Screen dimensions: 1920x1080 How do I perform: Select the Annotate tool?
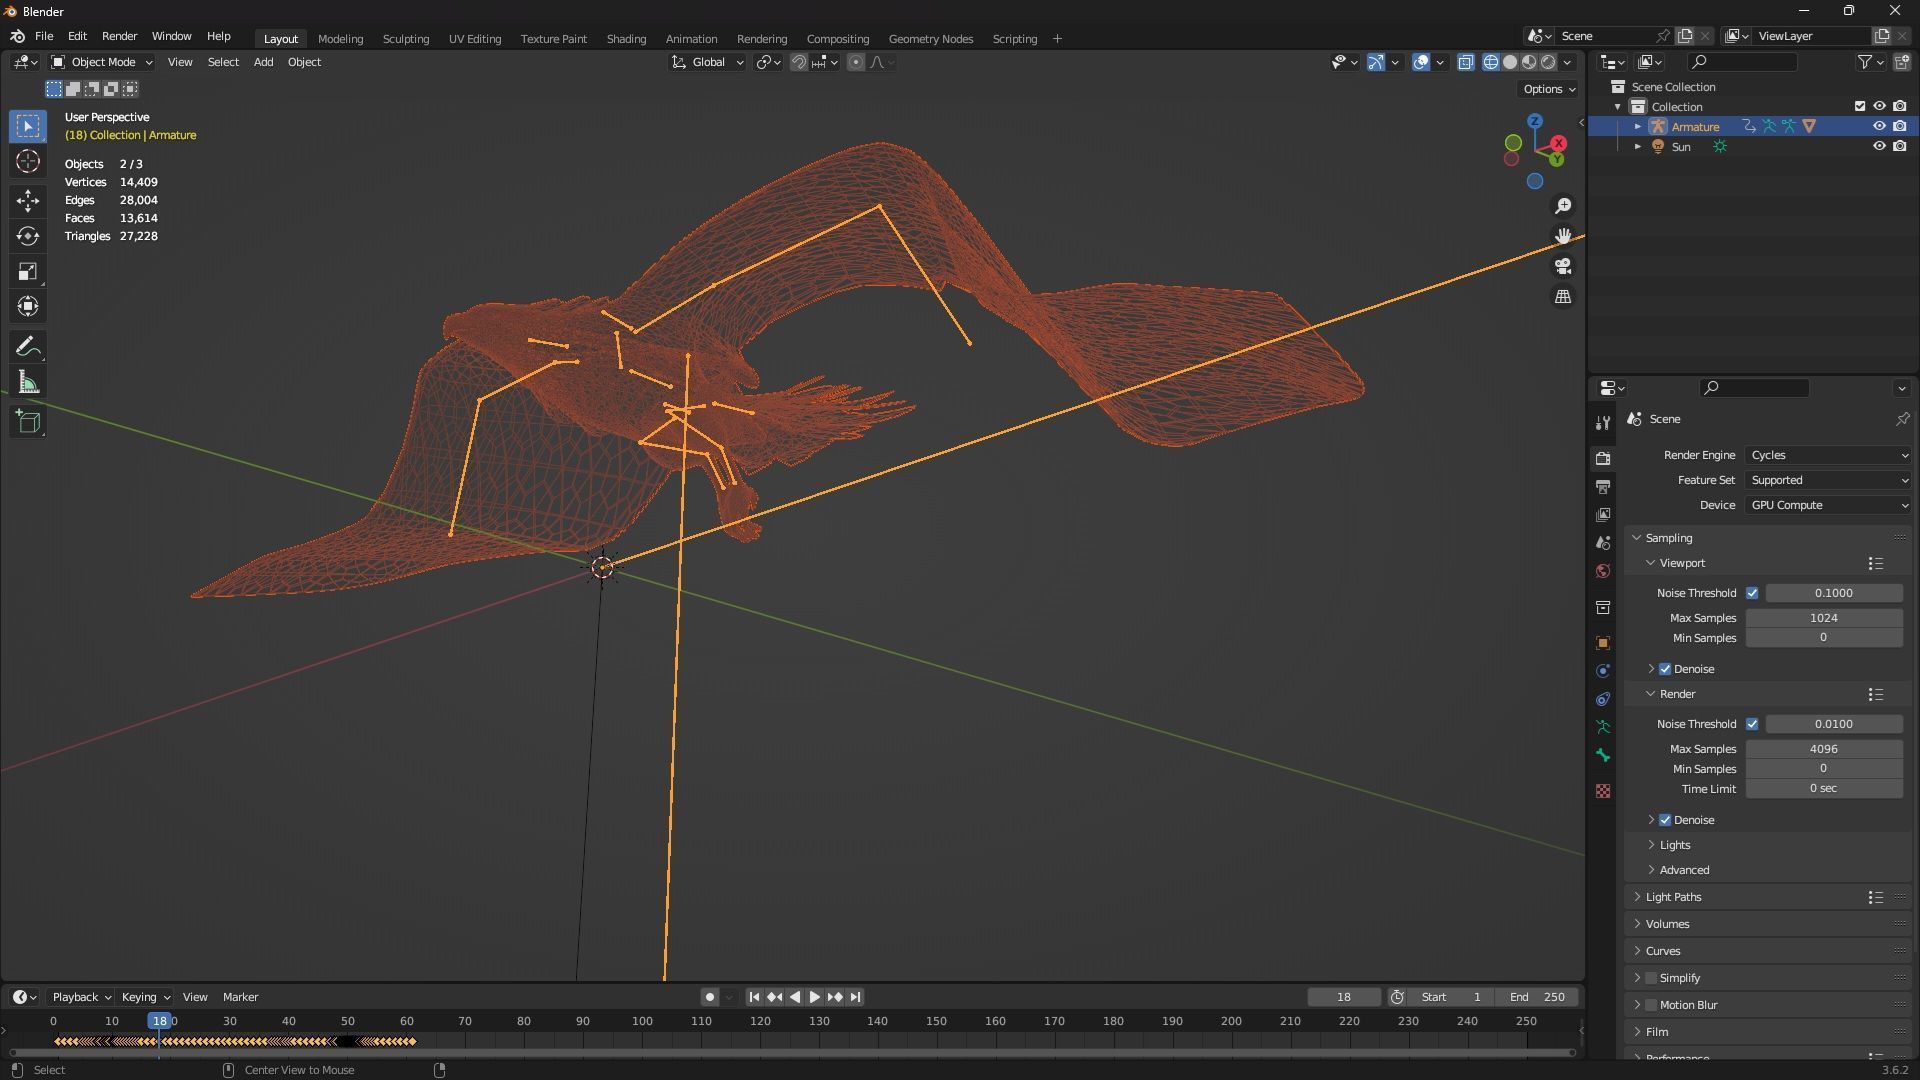coord(28,347)
